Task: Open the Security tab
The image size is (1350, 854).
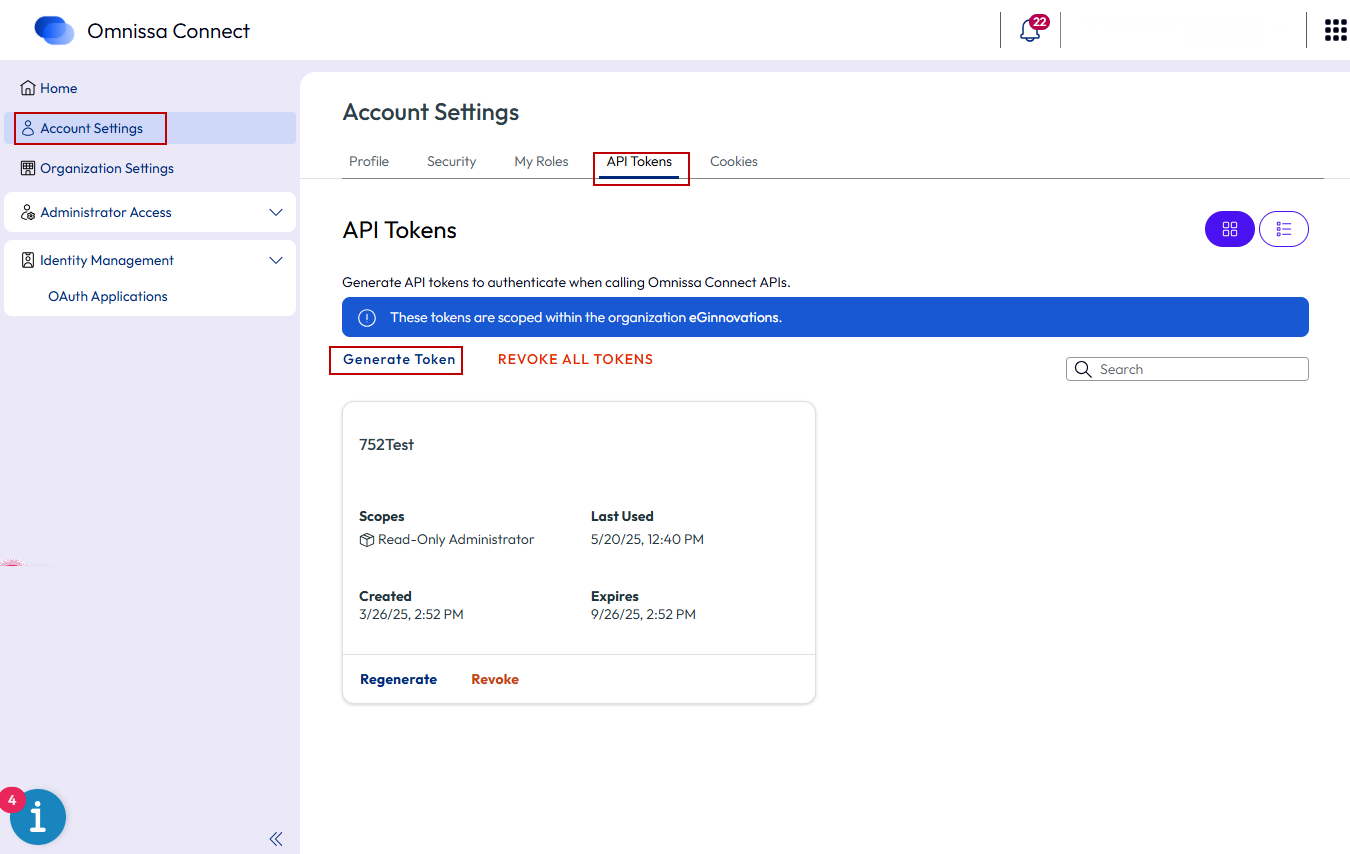Action: click(x=451, y=161)
